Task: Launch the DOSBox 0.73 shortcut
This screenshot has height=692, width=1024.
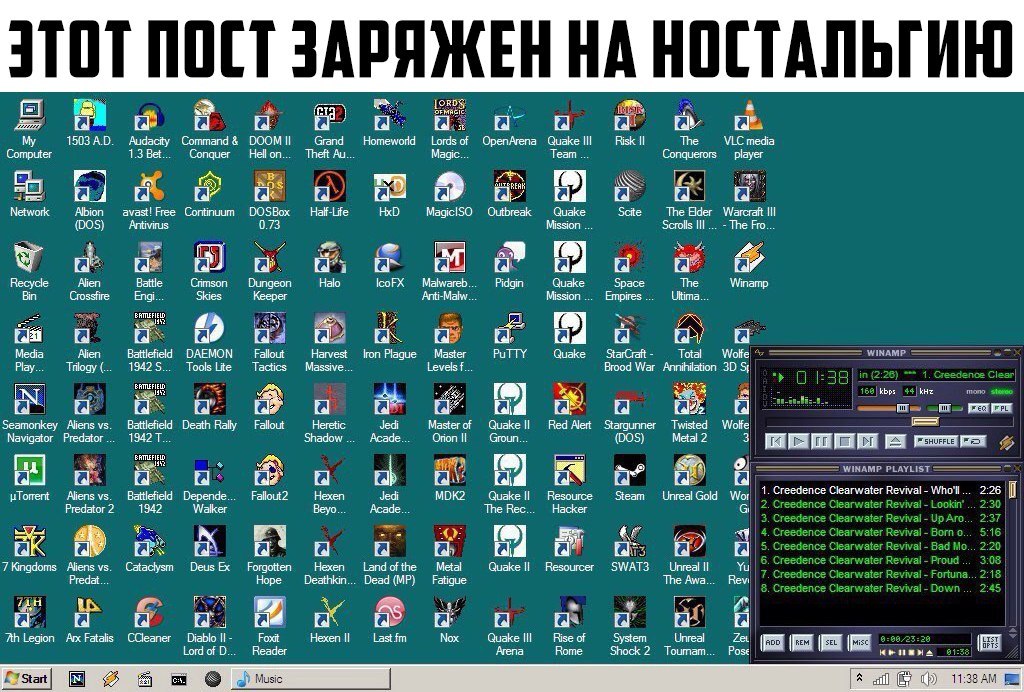Action: (x=269, y=188)
